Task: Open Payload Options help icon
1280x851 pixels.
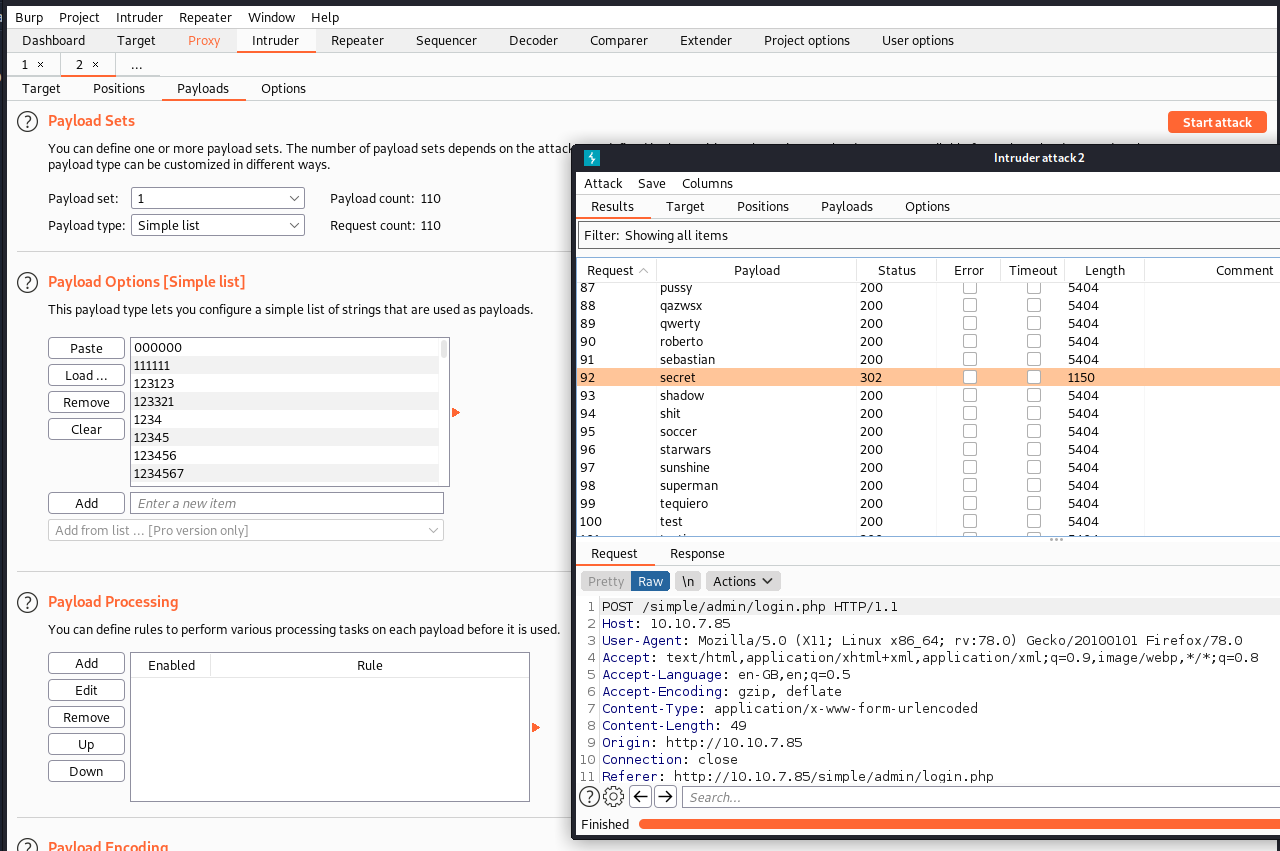Action: coord(27,282)
